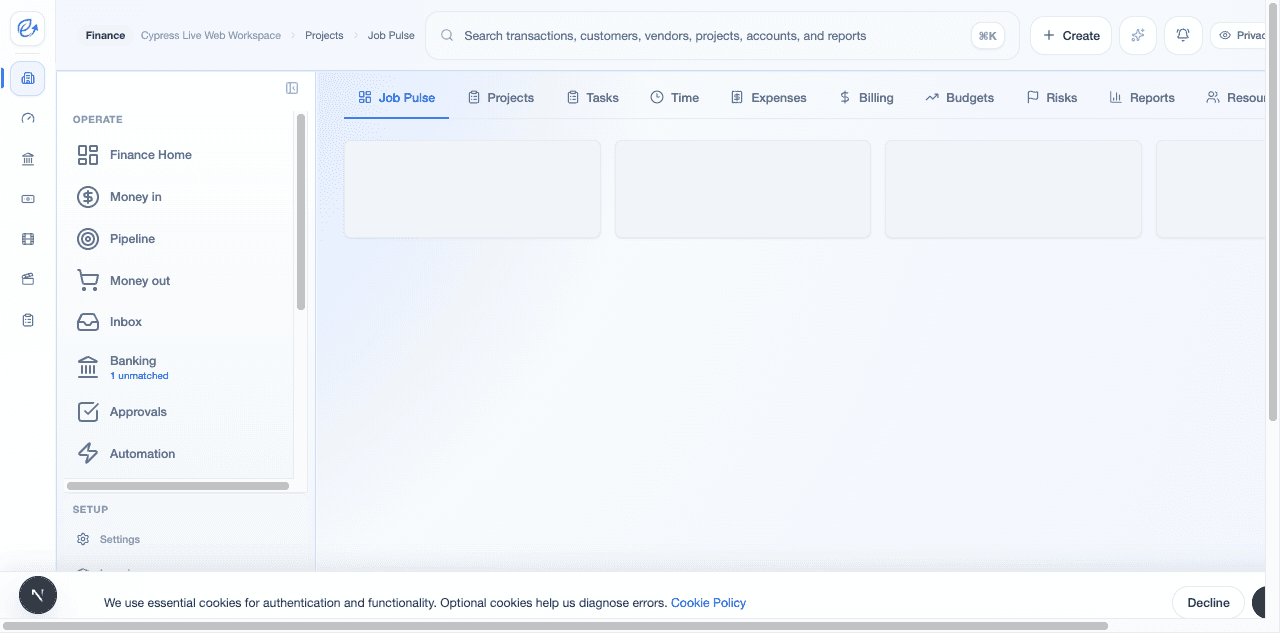
Task: Open the Create menu button
Action: 1070,35
